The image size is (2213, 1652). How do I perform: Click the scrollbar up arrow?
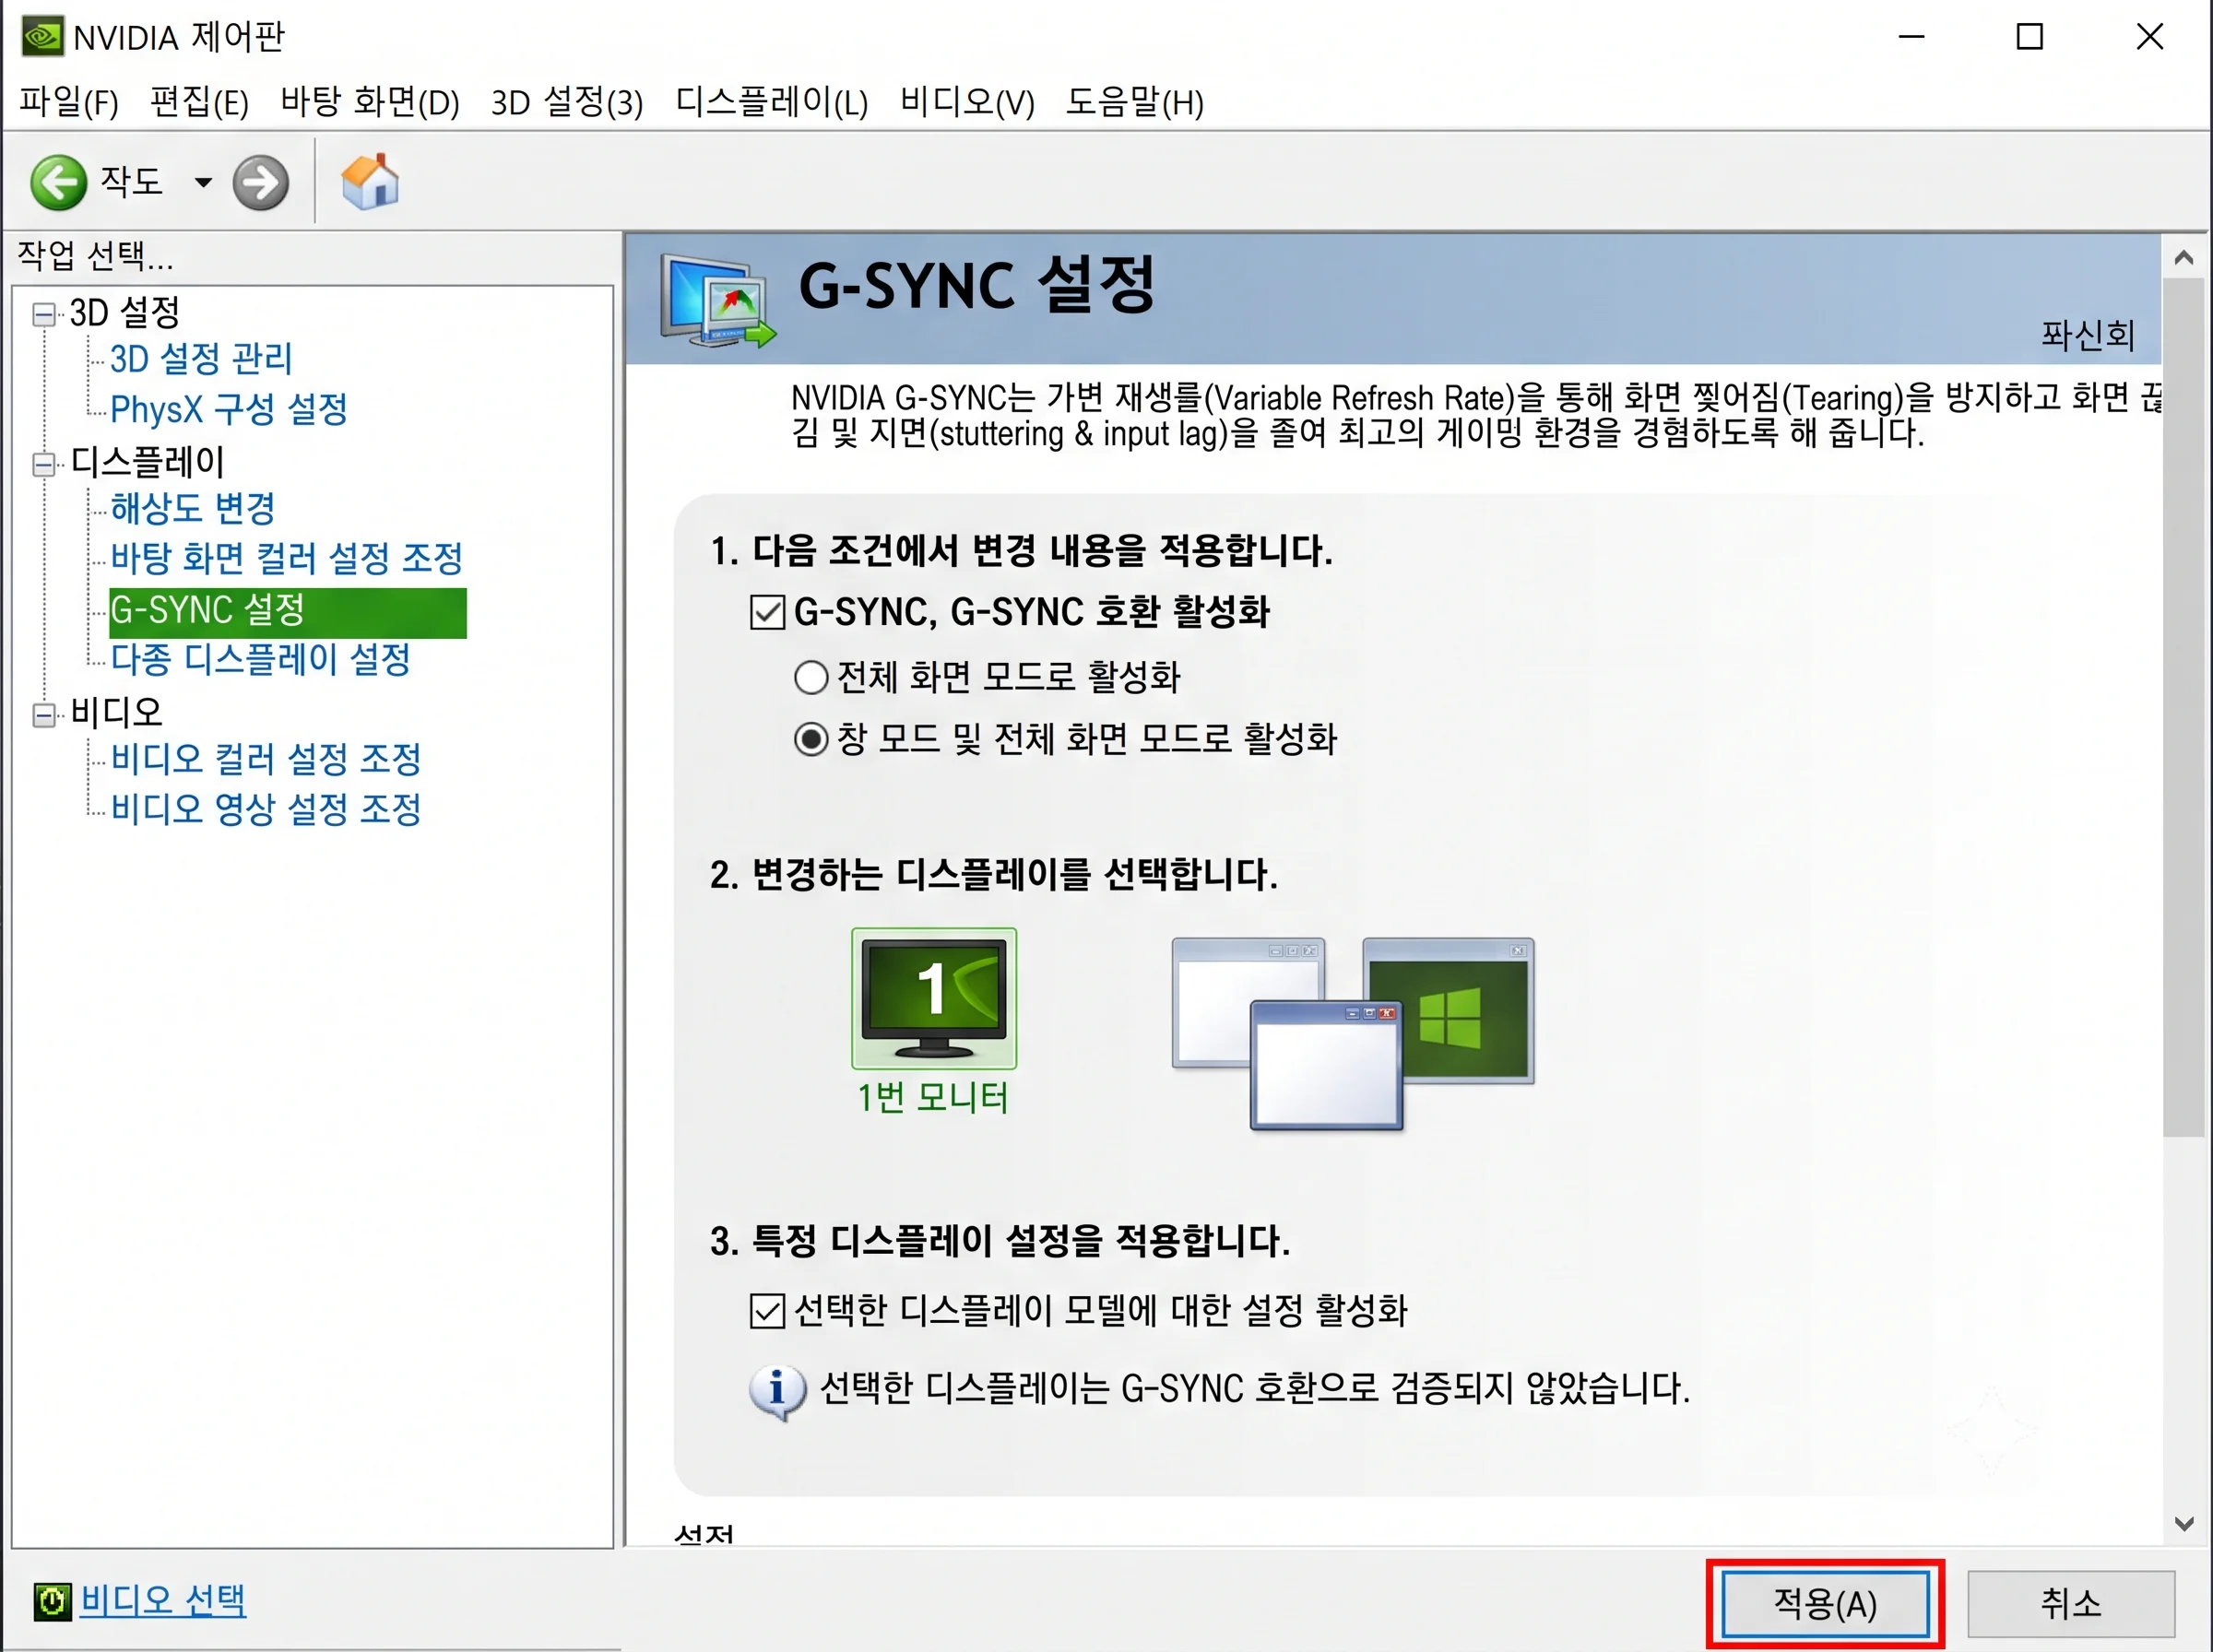pos(2184,257)
